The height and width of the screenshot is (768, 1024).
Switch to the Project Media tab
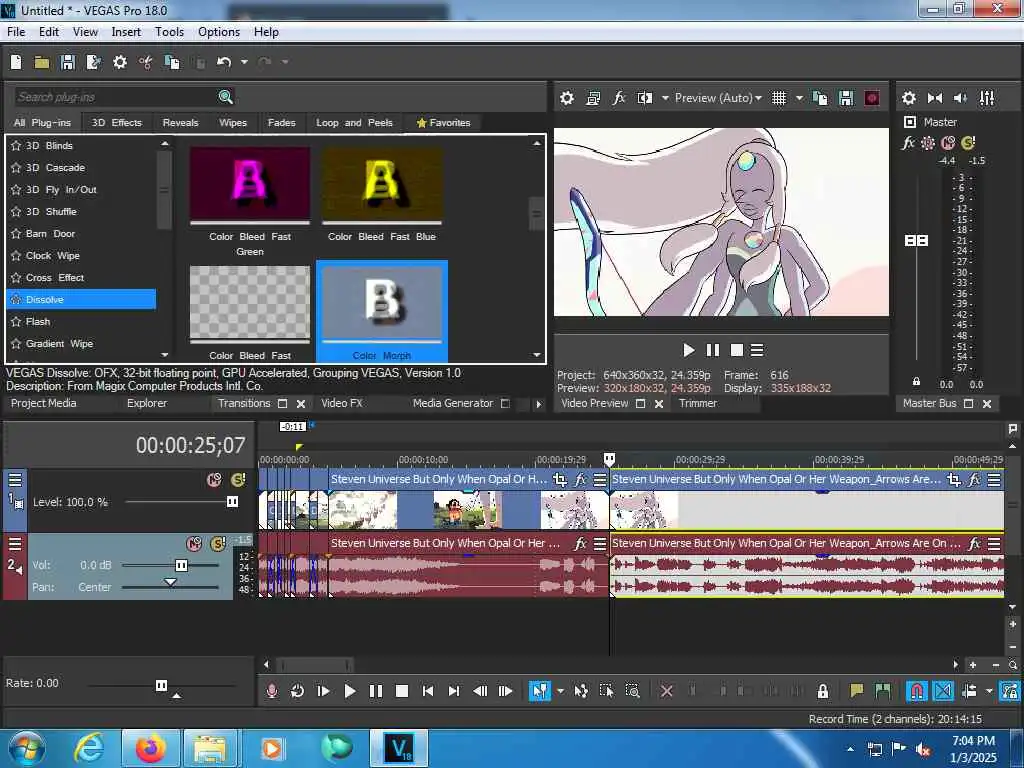point(44,403)
